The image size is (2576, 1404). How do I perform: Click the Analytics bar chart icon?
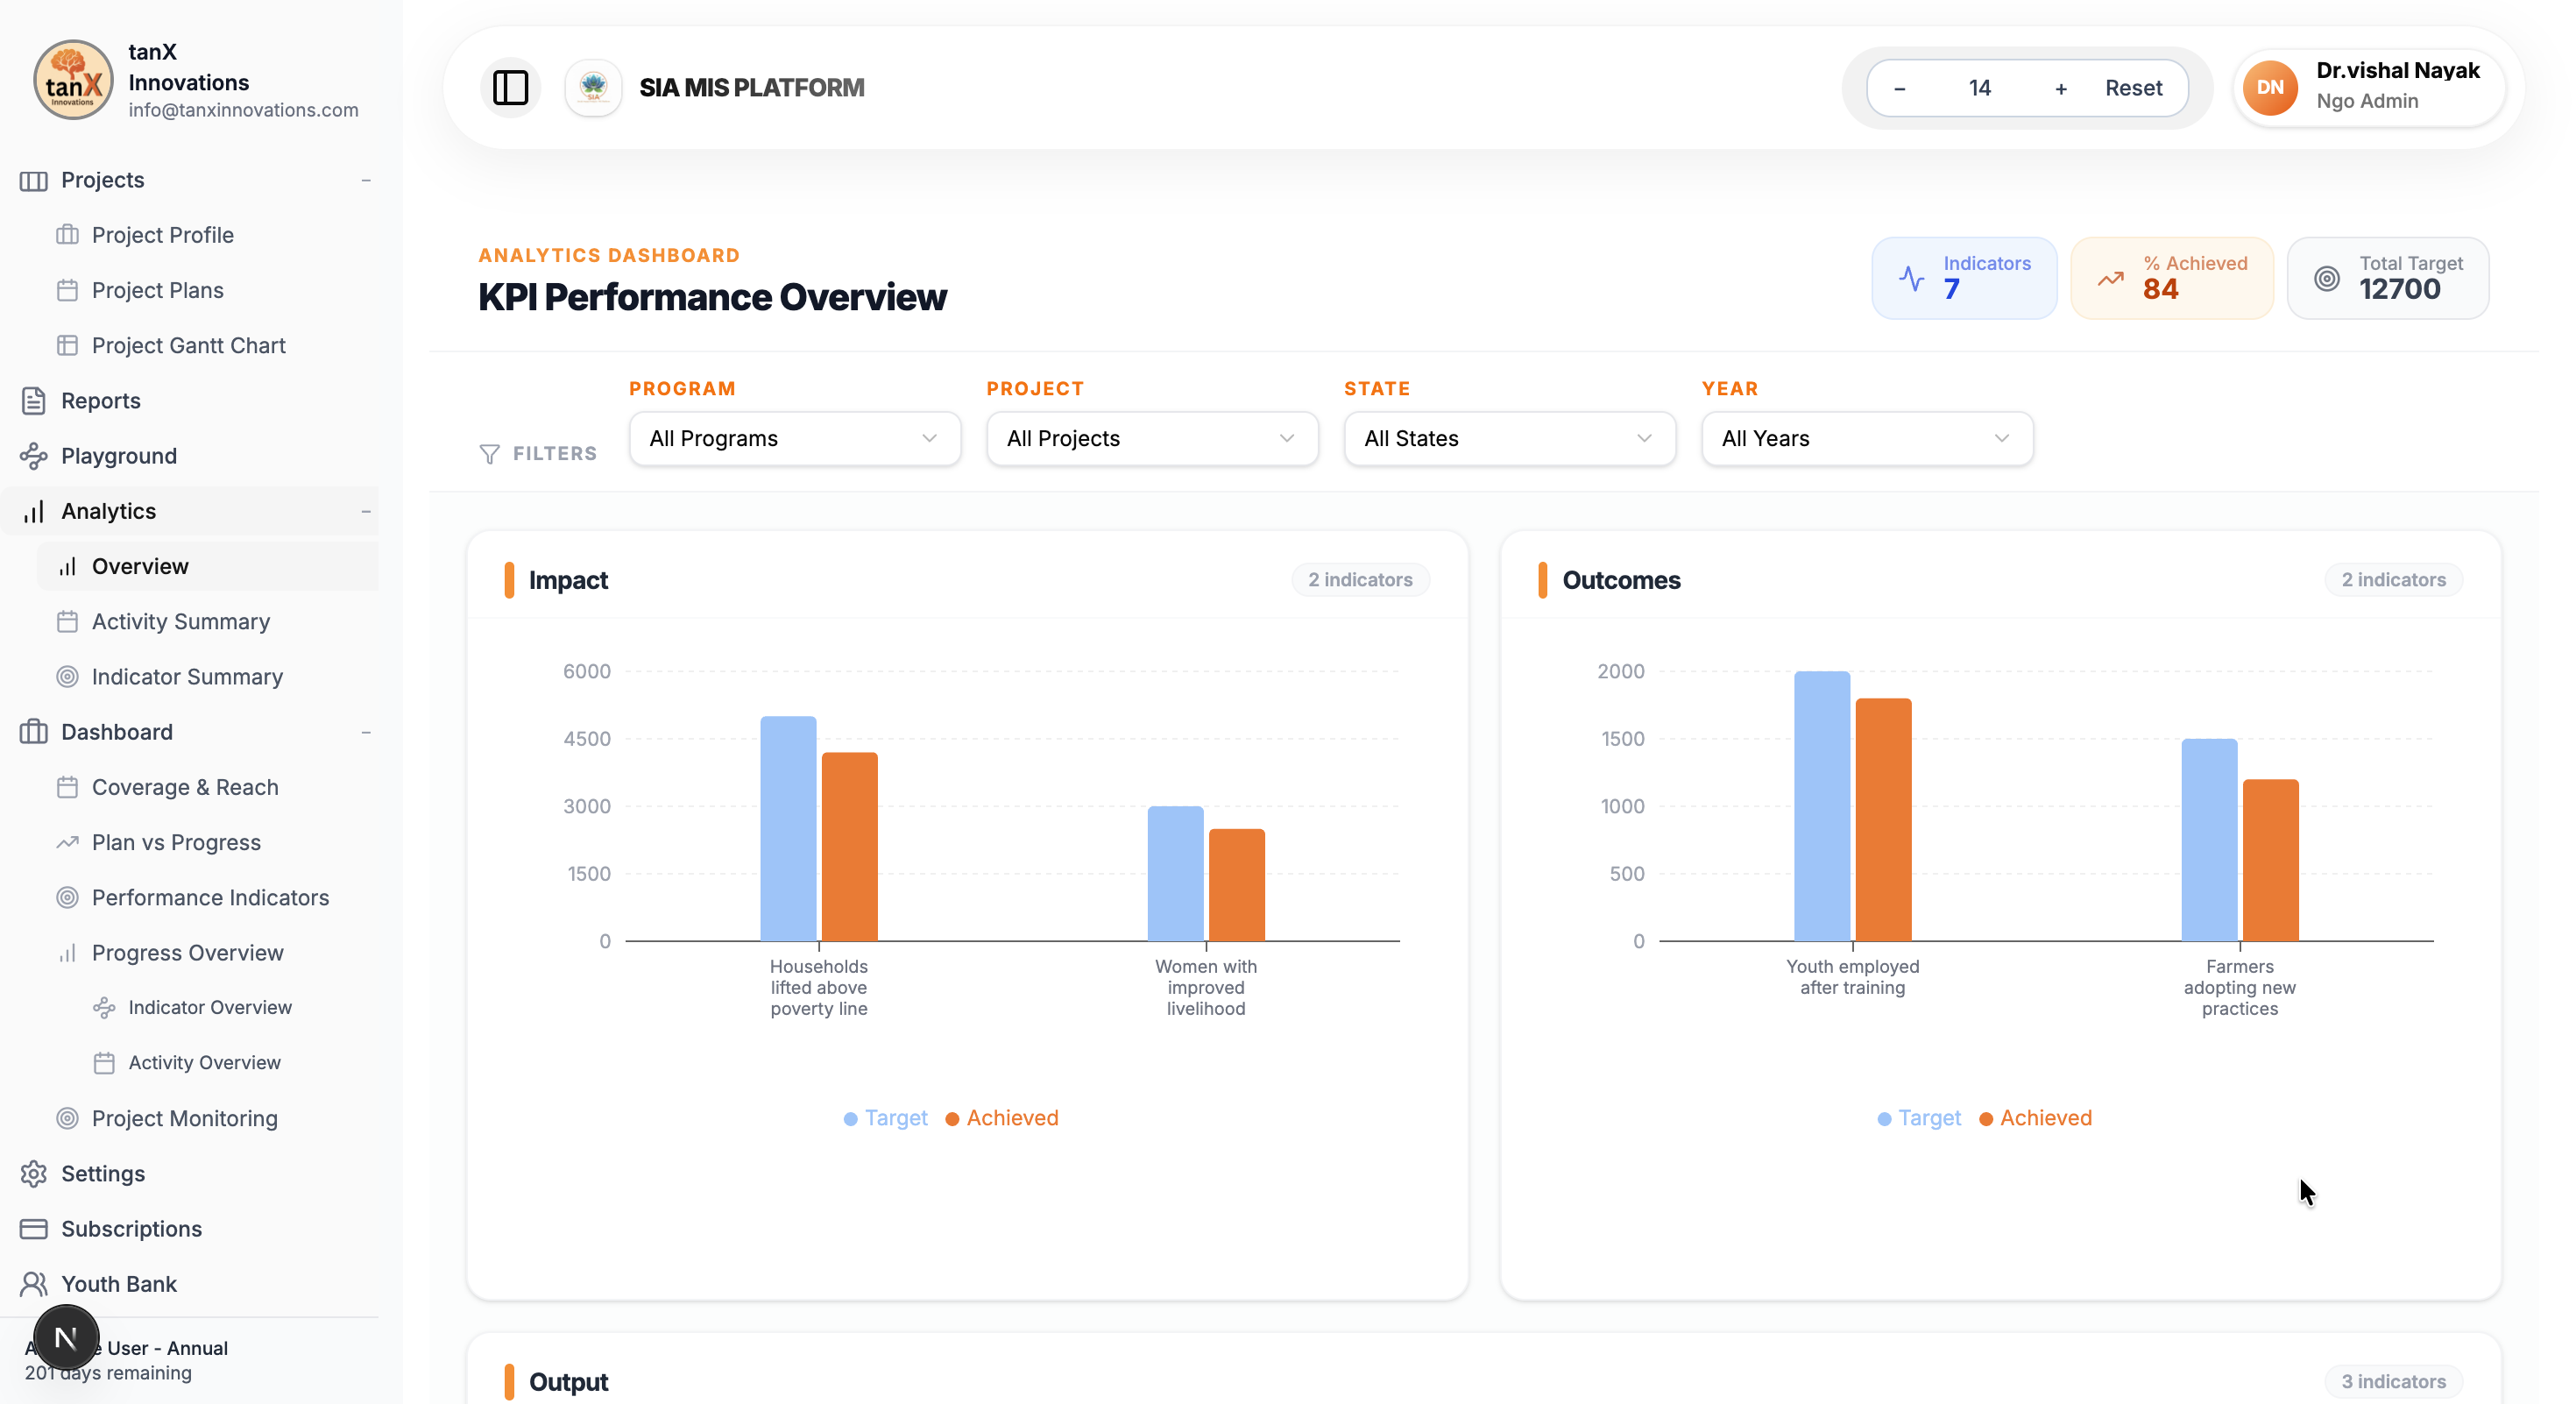(34, 512)
